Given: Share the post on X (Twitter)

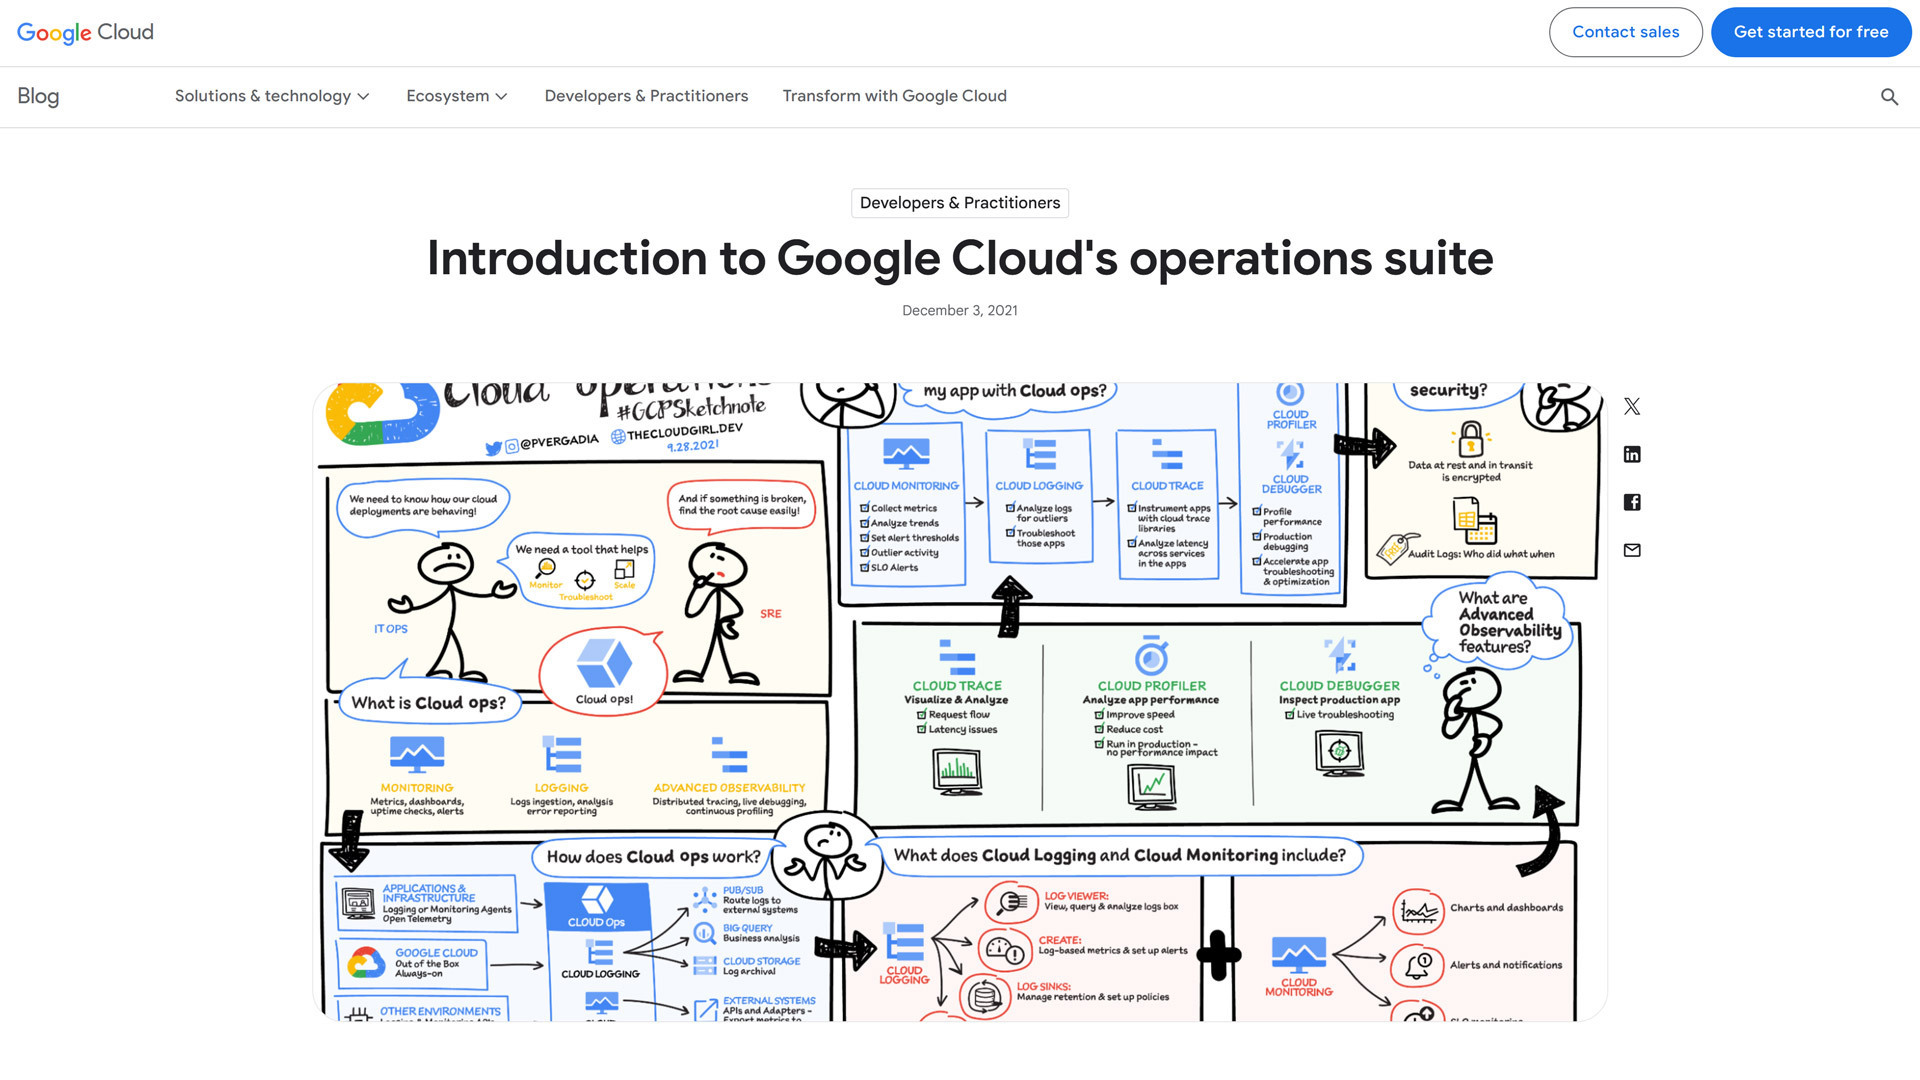Looking at the screenshot, I should (1632, 406).
